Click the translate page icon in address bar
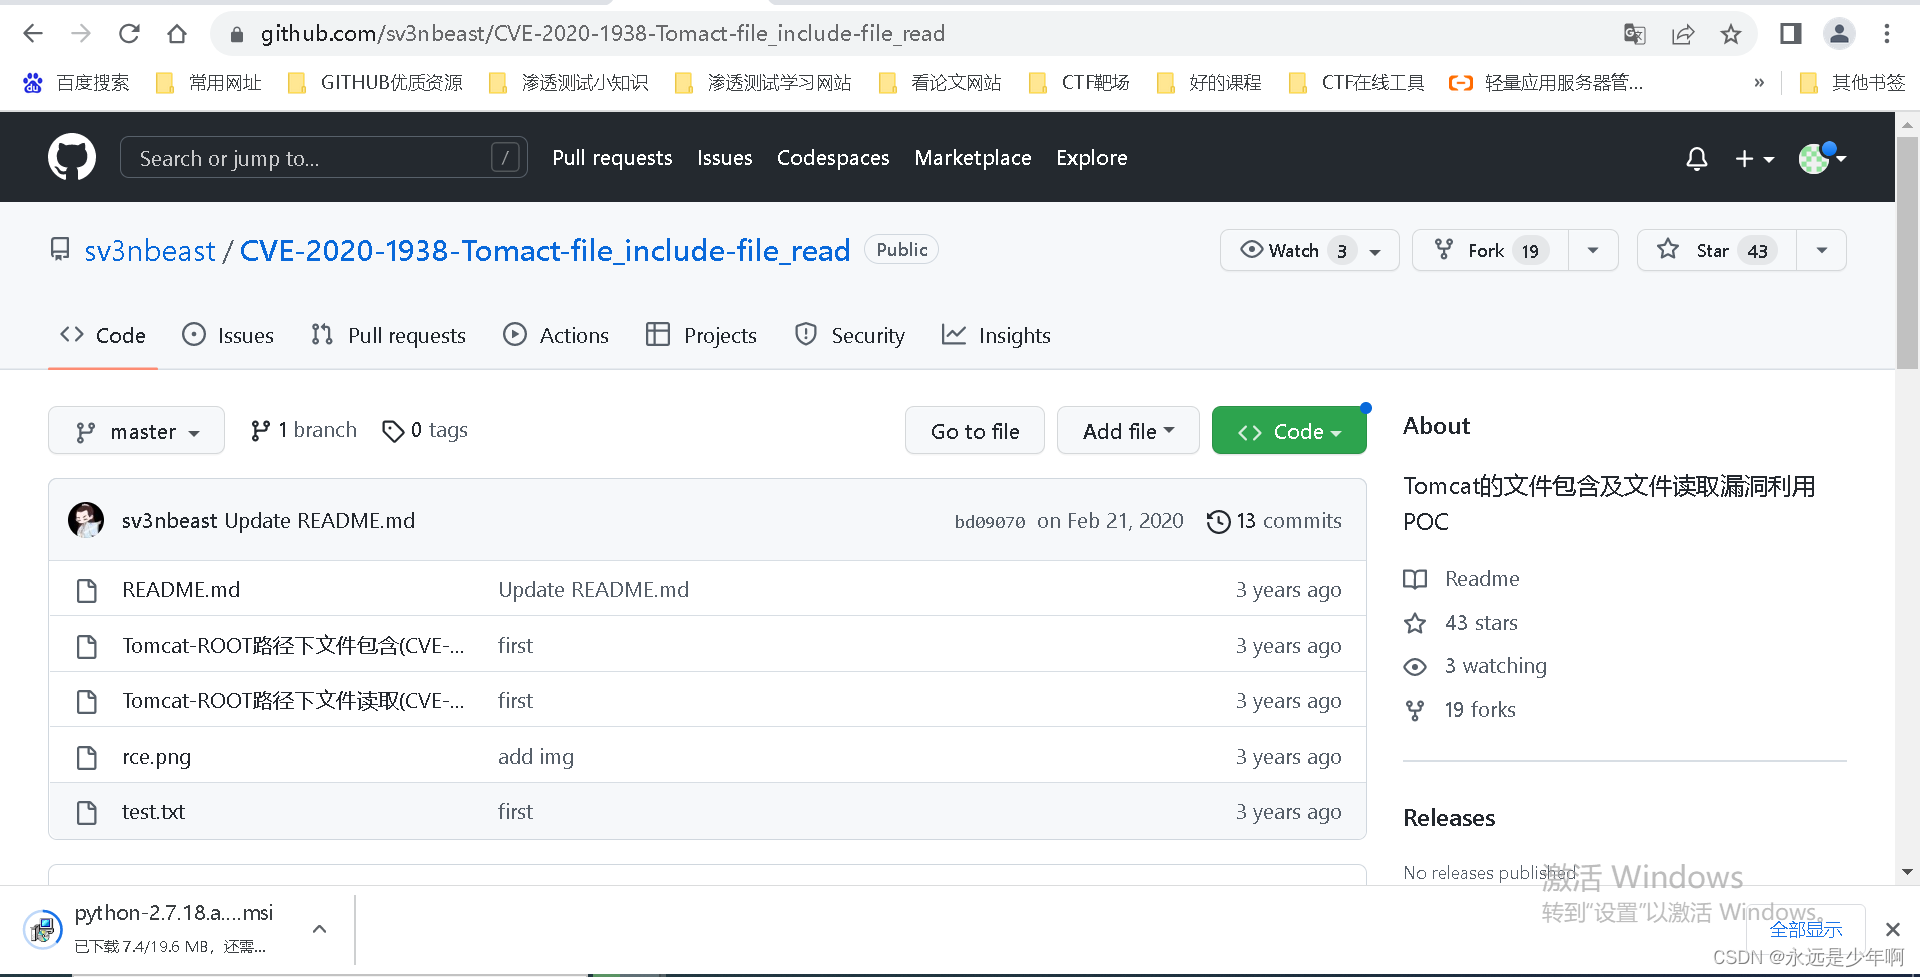Viewport: 1920px width, 977px height. click(1635, 34)
